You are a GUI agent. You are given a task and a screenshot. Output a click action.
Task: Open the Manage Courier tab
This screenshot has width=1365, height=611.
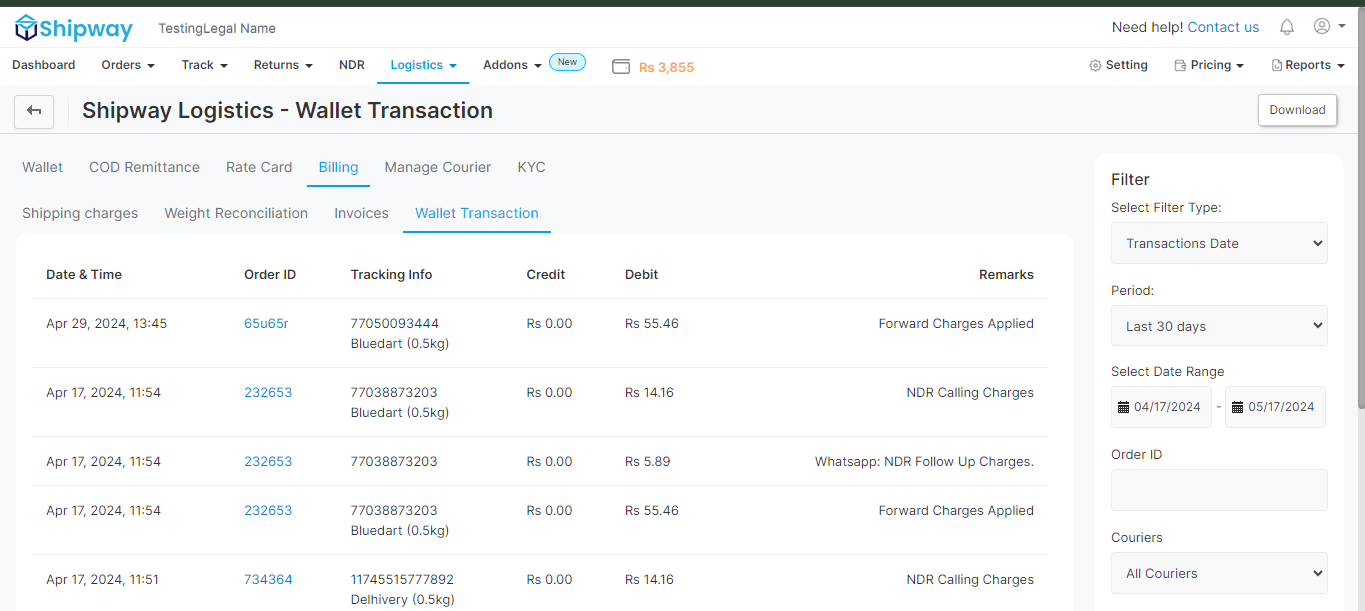coord(438,167)
